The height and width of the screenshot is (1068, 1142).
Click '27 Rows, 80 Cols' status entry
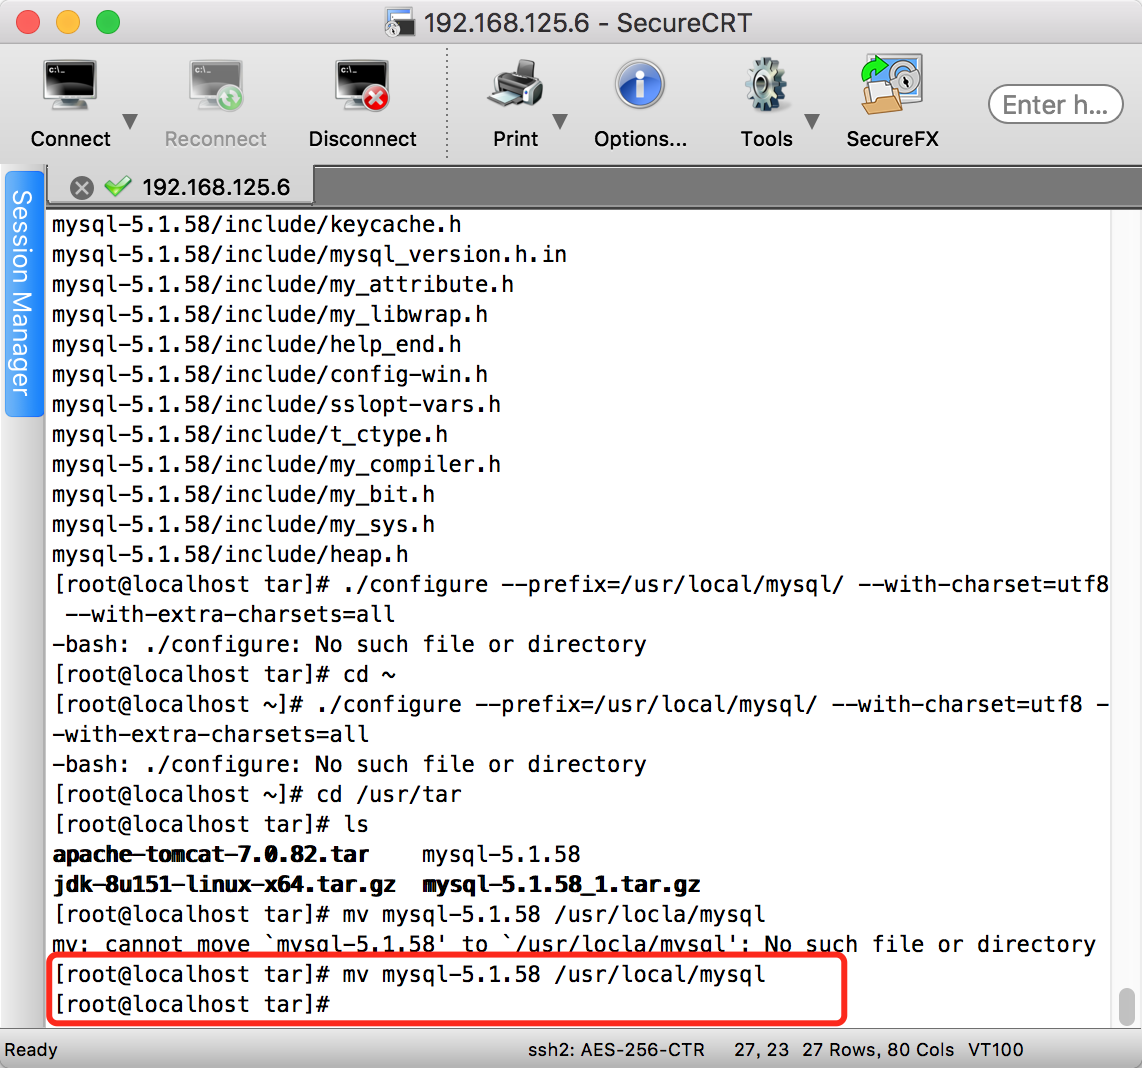pyautogui.click(x=878, y=1049)
